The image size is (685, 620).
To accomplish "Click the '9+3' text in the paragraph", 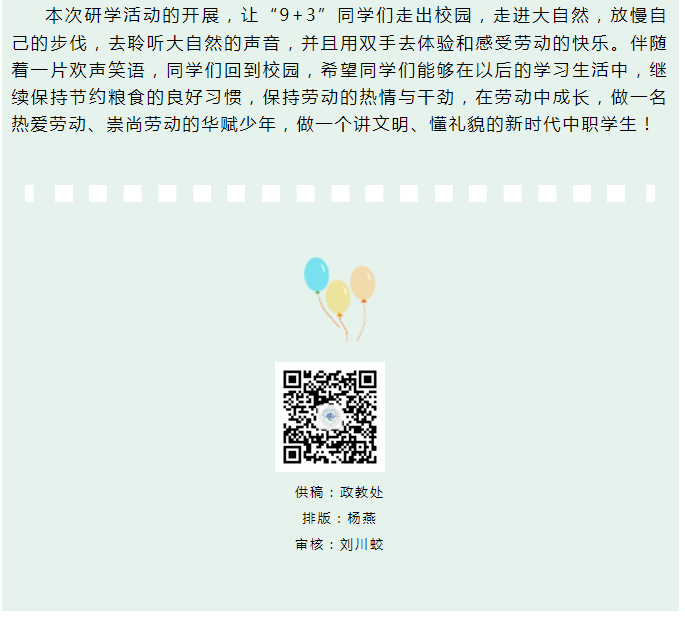I will click(299, 16).
